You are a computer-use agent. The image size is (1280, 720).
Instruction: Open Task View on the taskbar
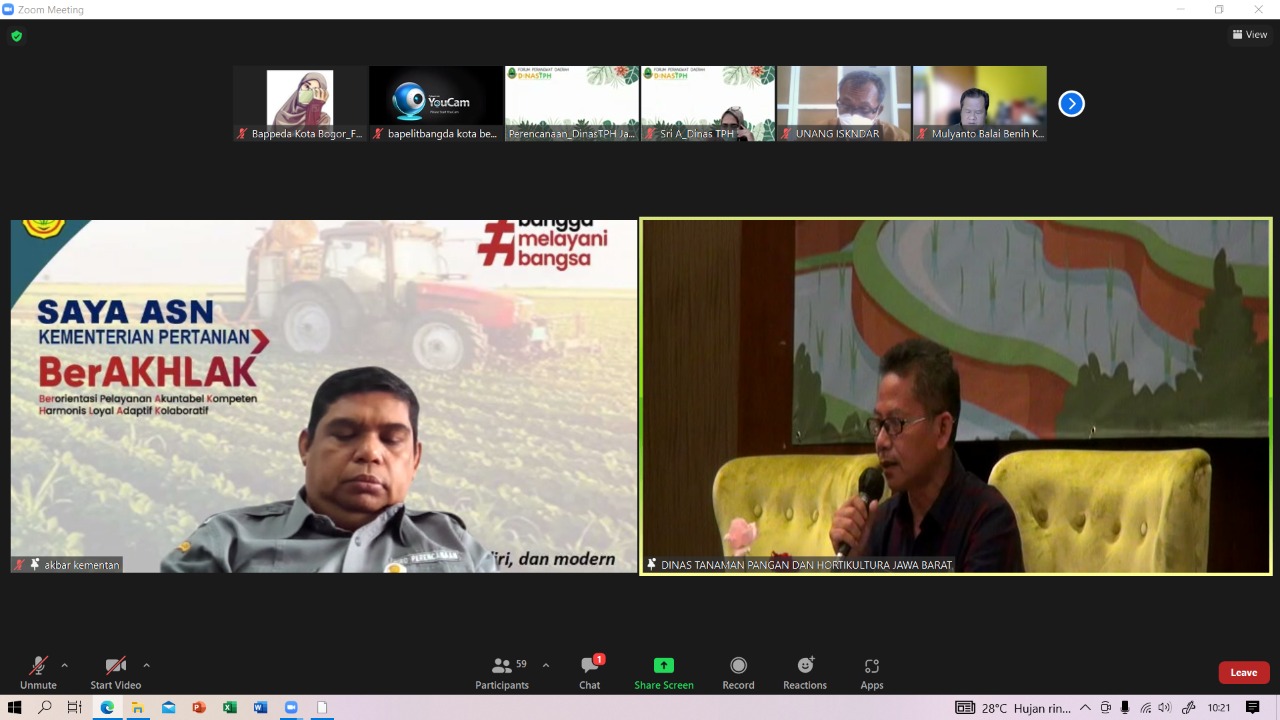click(x=75, y=707)
